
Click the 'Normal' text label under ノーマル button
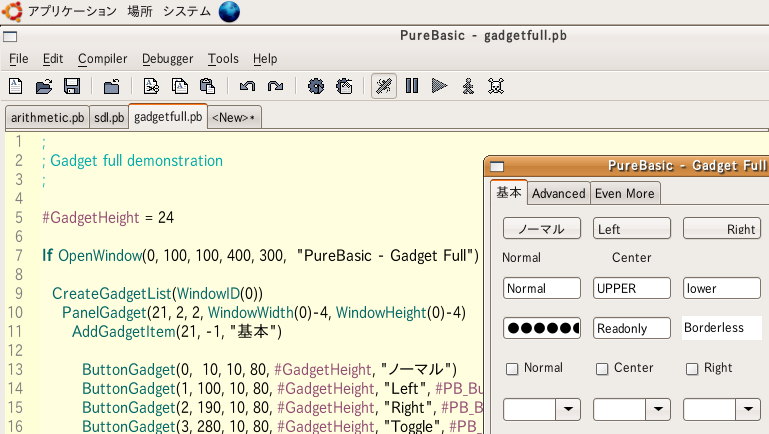click(521, 258)
